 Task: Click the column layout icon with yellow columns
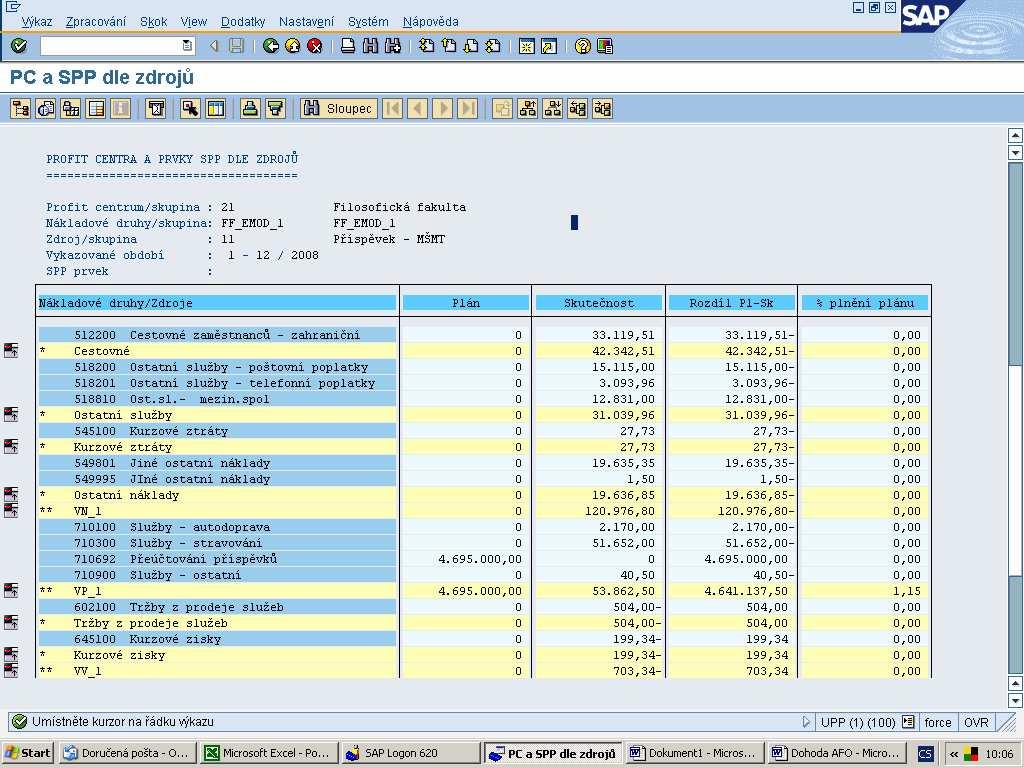coord(216,108)
